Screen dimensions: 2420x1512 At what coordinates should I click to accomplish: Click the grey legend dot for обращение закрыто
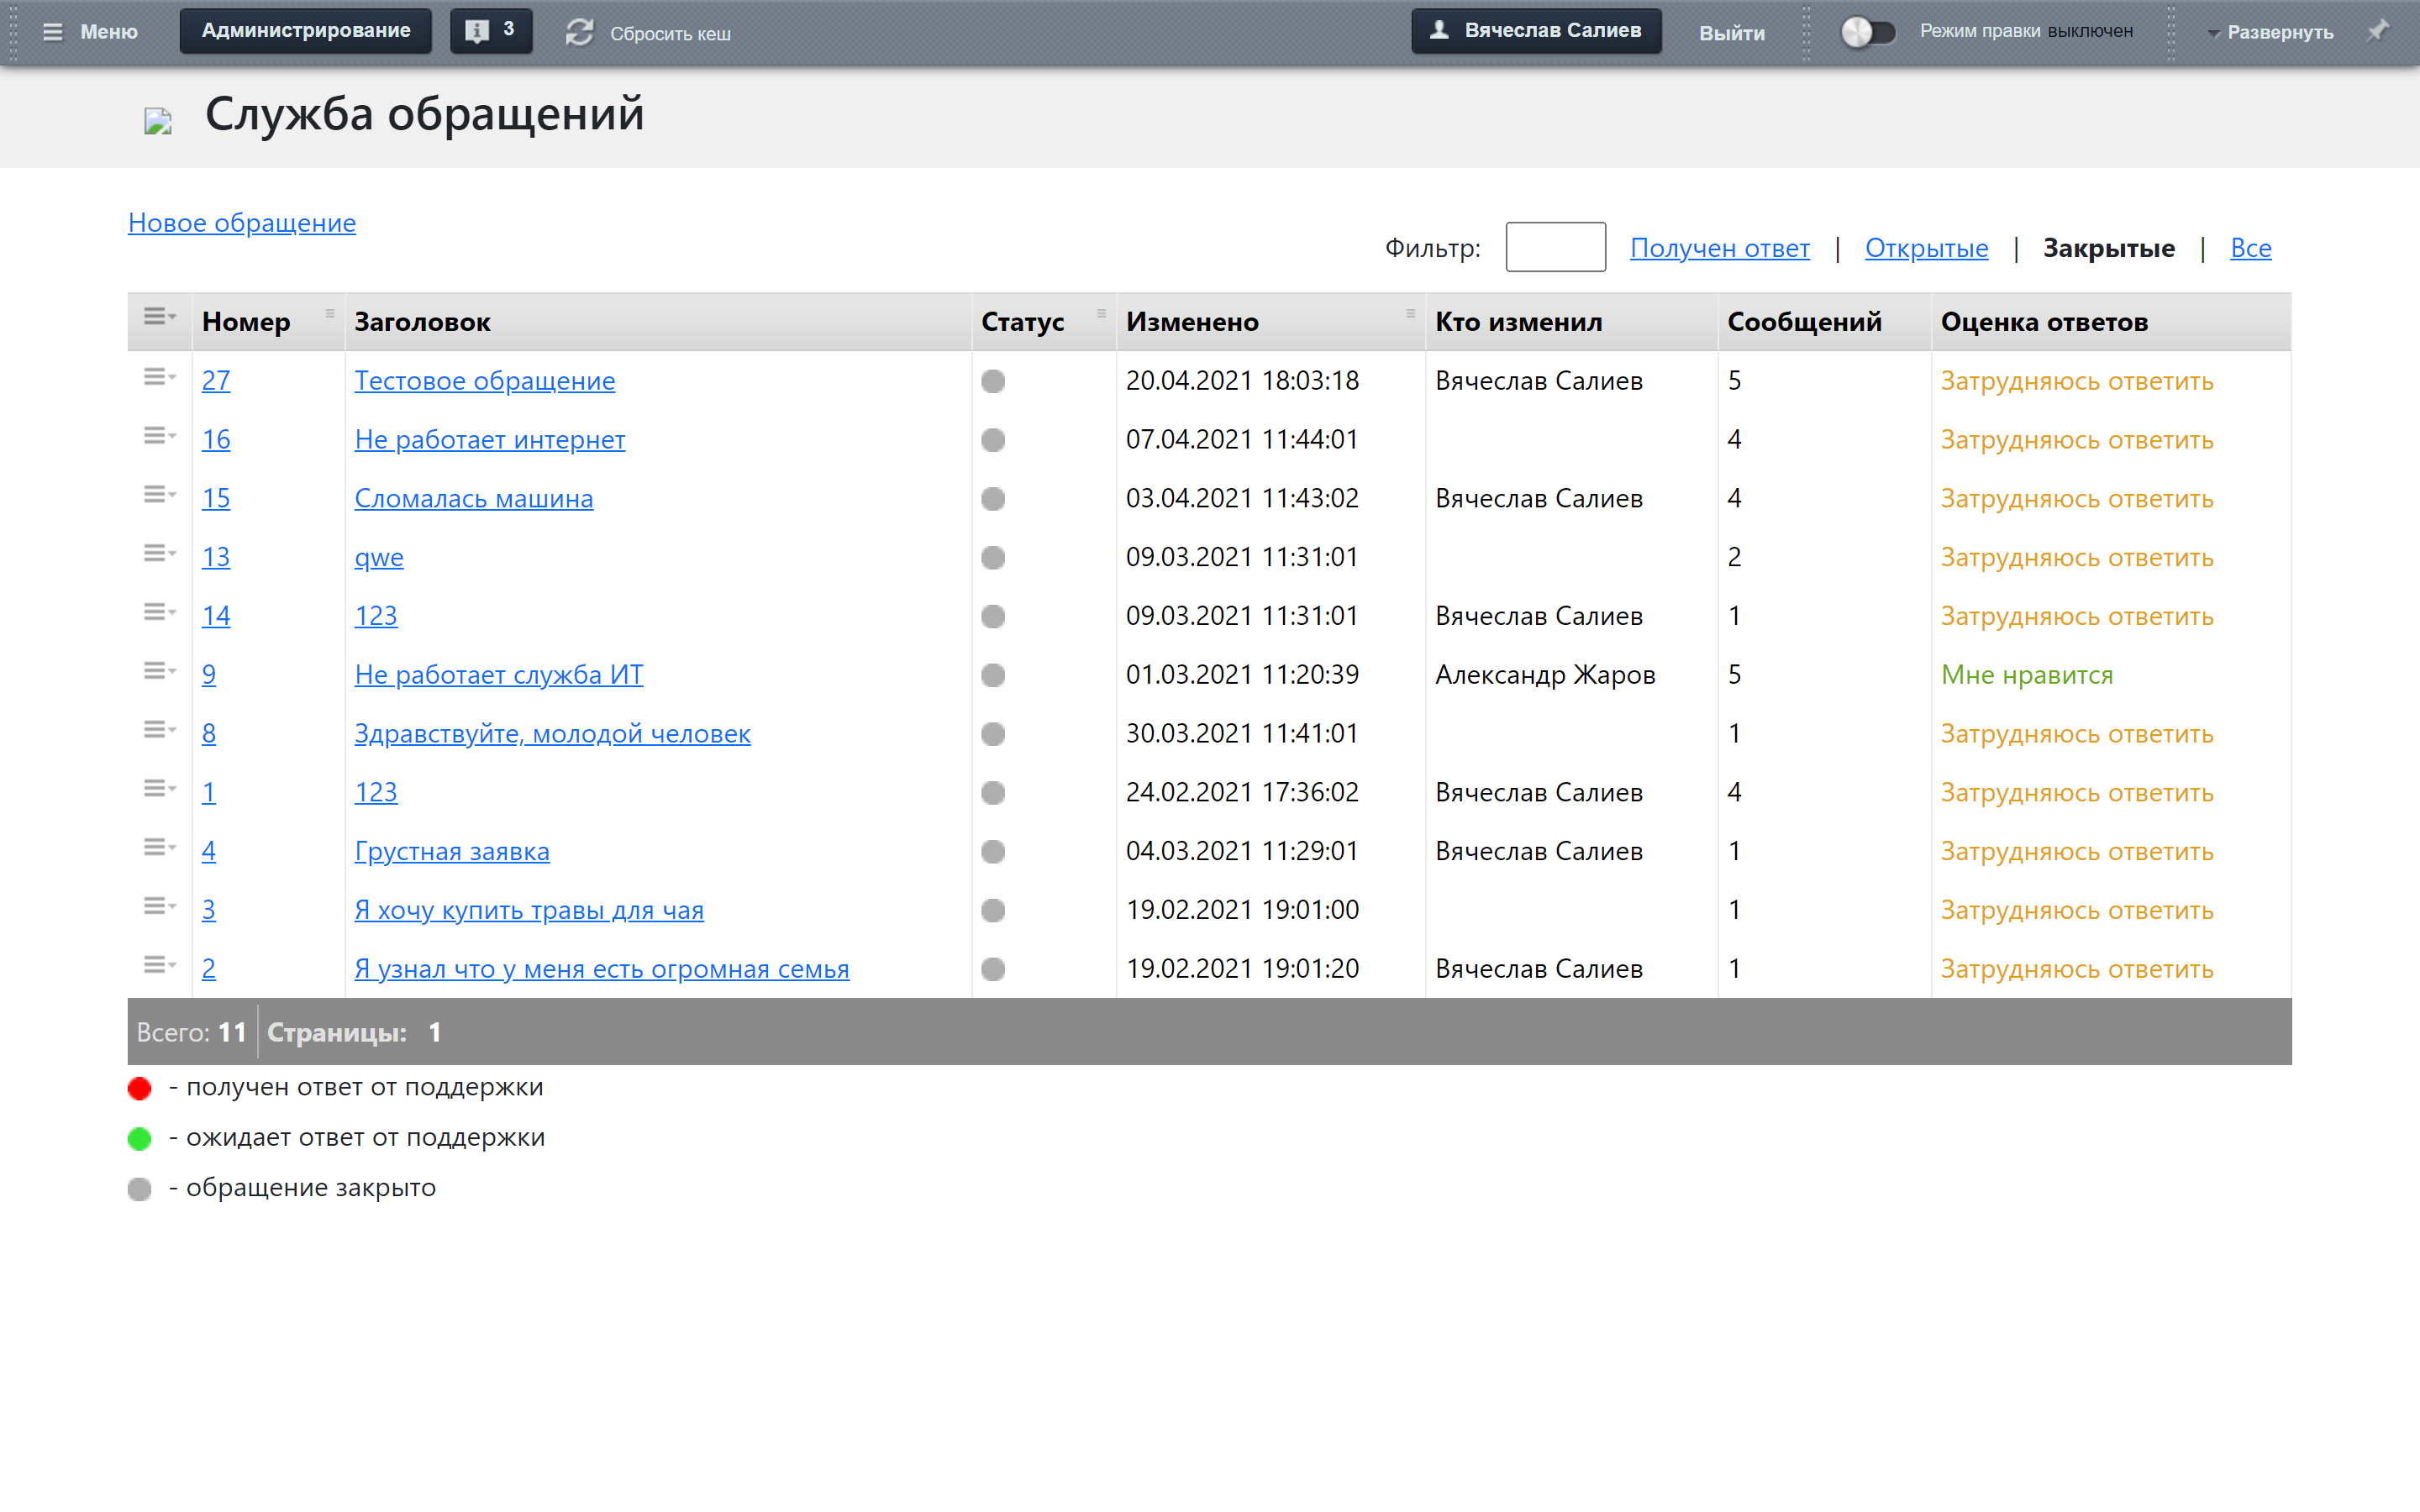coord(140,1189)
